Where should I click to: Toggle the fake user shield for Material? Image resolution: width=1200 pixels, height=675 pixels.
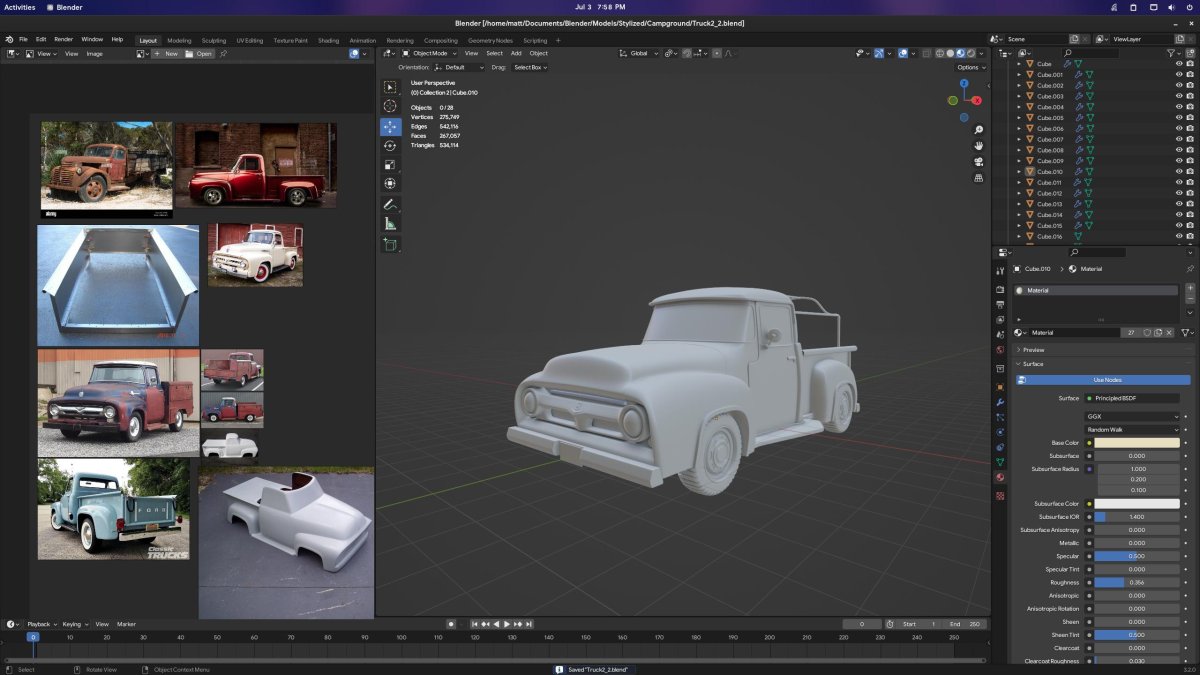pyautogui.click(x=1149, y=332)
